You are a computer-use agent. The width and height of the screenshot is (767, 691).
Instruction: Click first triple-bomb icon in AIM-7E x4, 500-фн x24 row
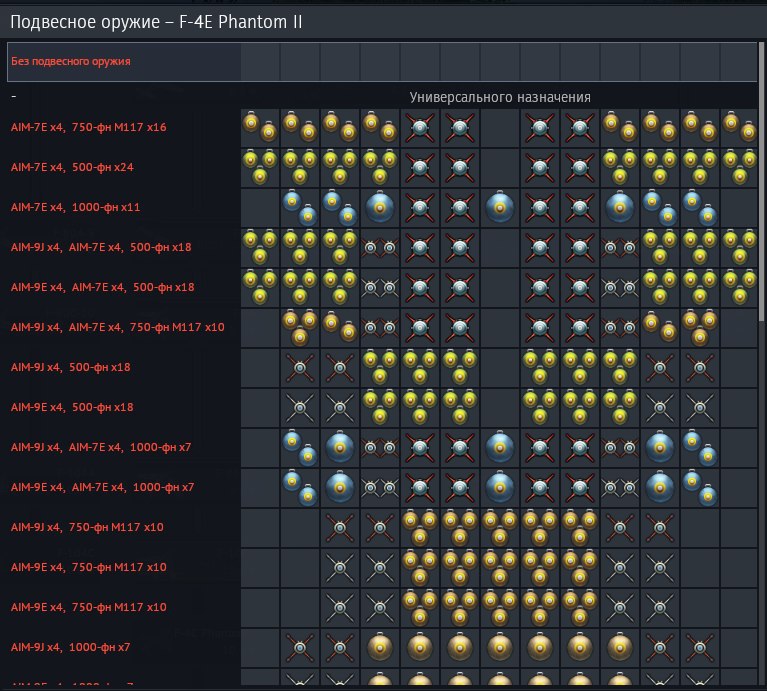[x=260, y=167]
